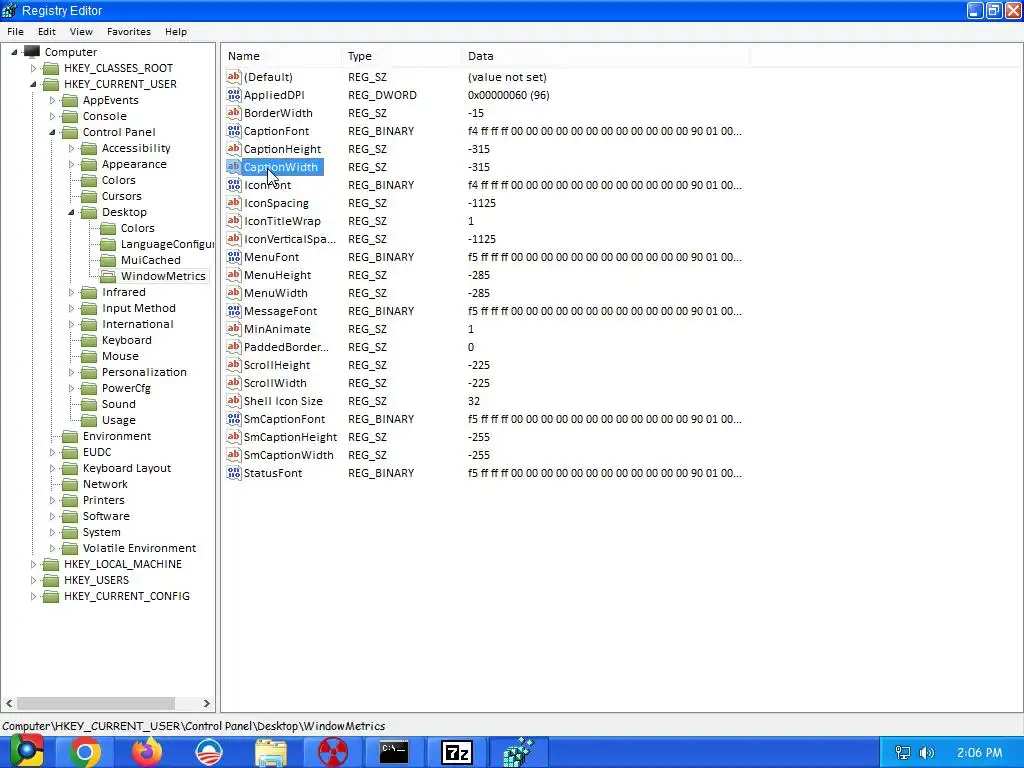Expand the Accessibility node
The image size is (1024, 768).
tap(71, 148)
